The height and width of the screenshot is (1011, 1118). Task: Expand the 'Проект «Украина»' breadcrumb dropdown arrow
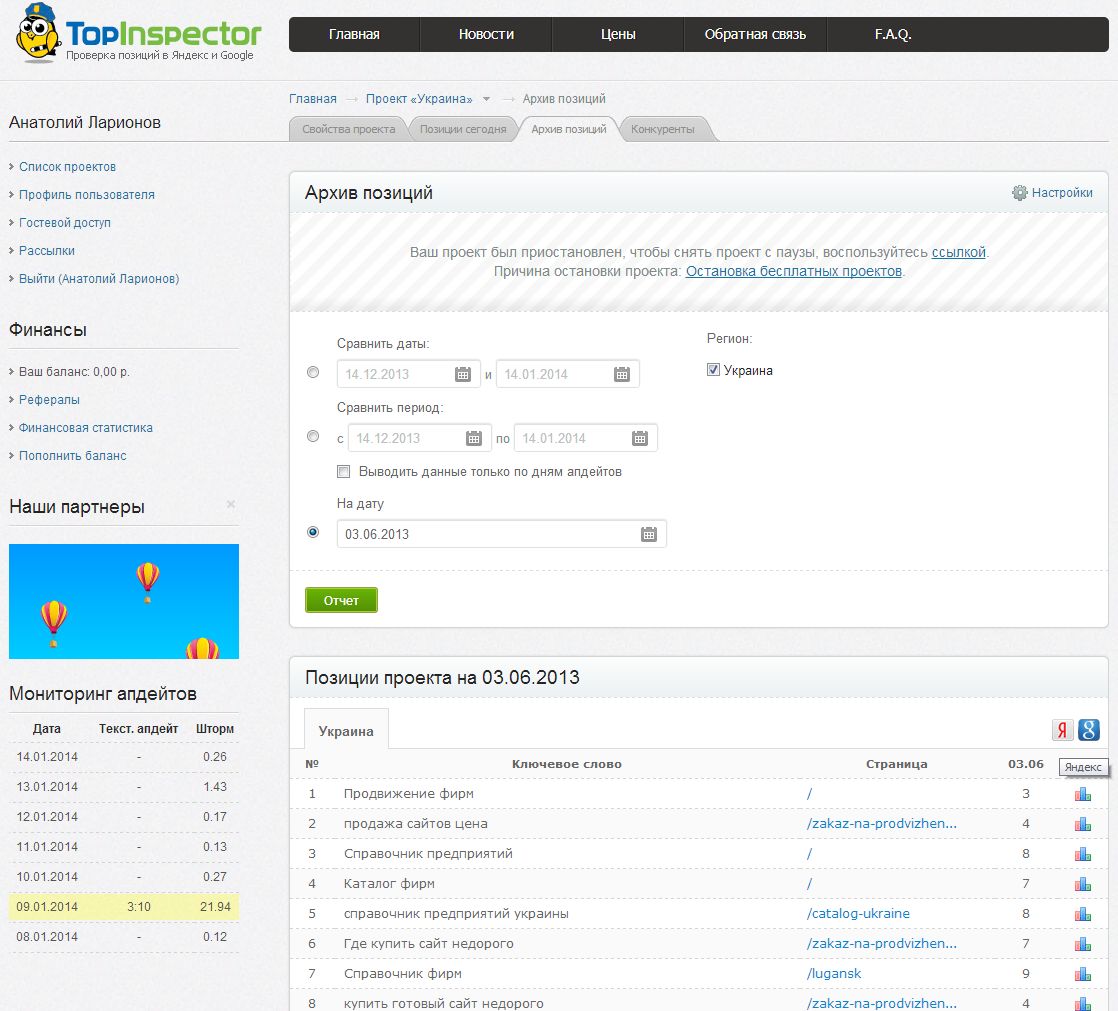point(486,99)
